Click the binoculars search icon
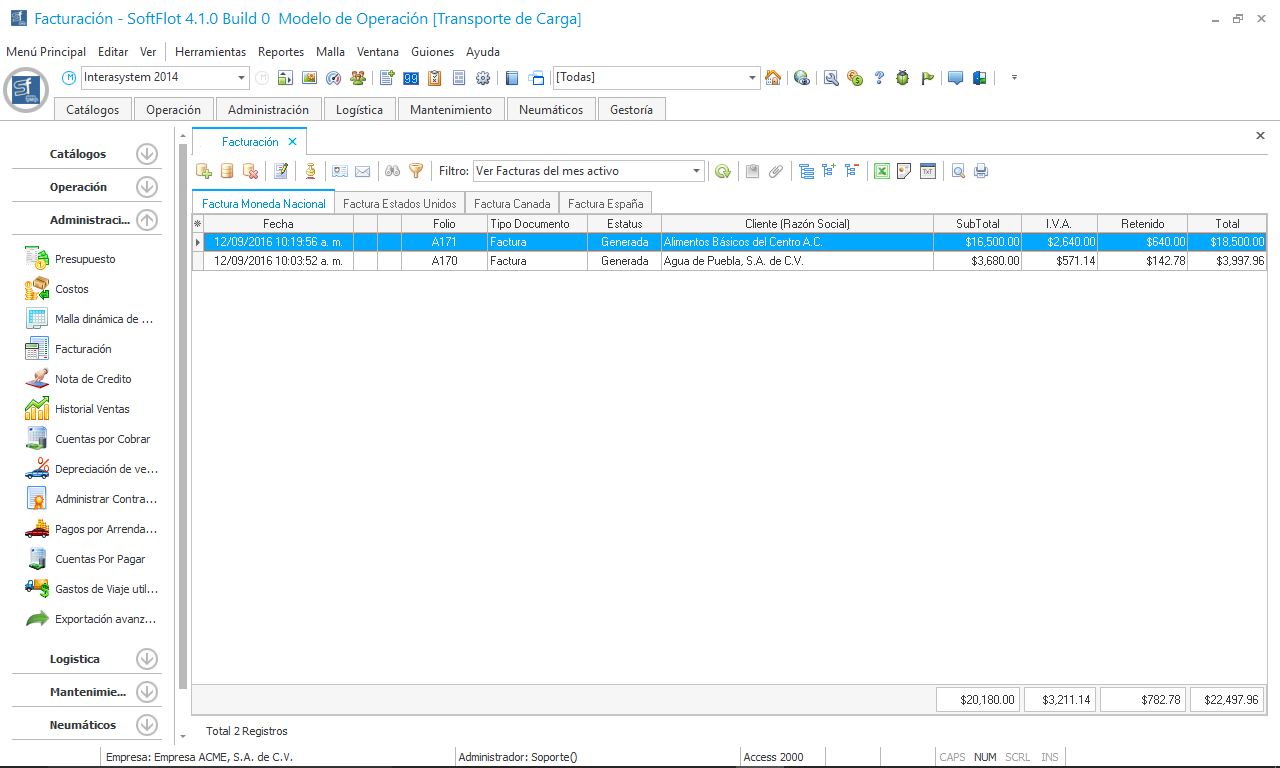Viewport: 1280px width, 768px height. point(393,171)
